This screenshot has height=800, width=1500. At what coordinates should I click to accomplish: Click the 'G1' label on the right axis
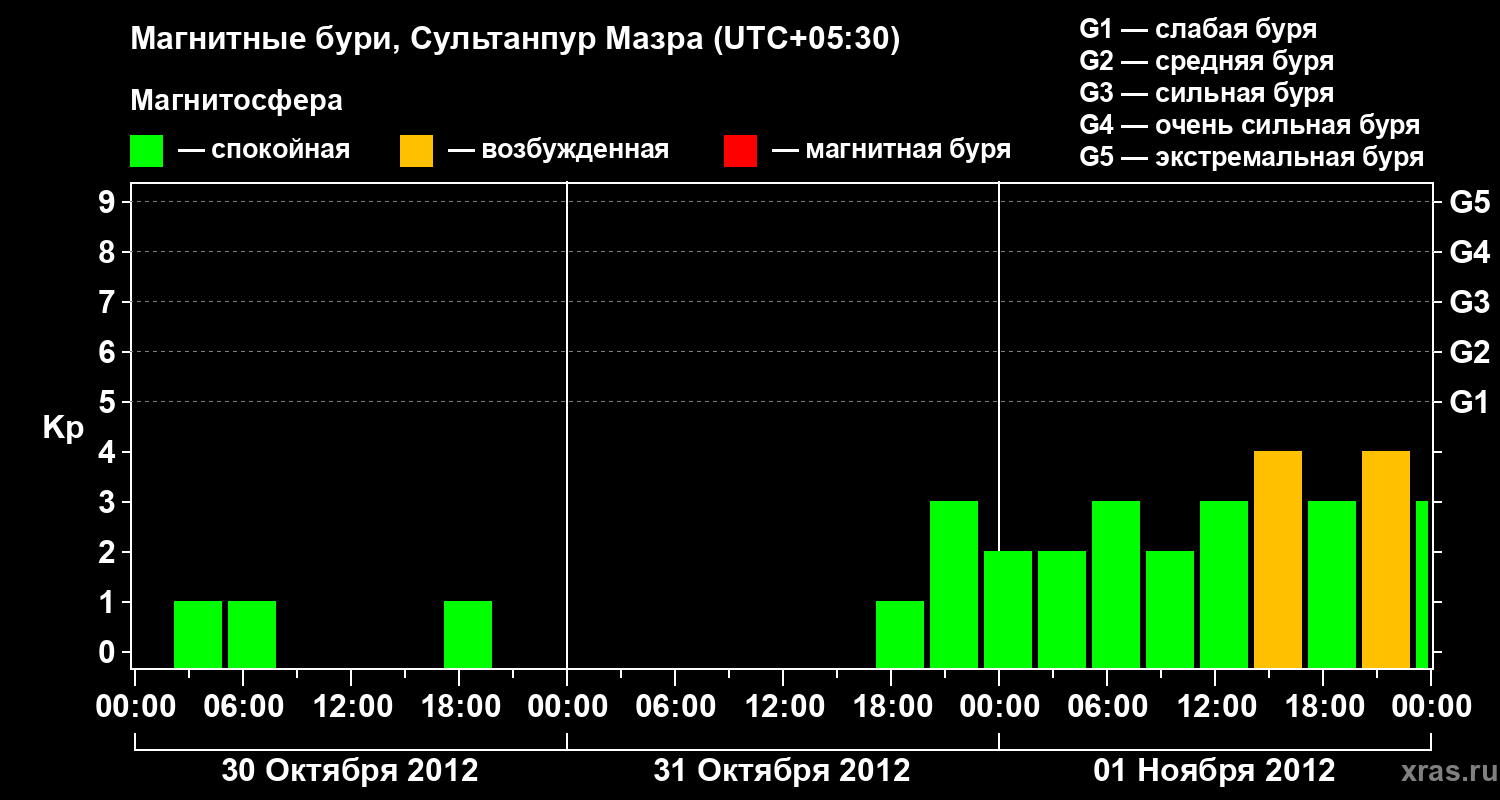(1469, 403)
